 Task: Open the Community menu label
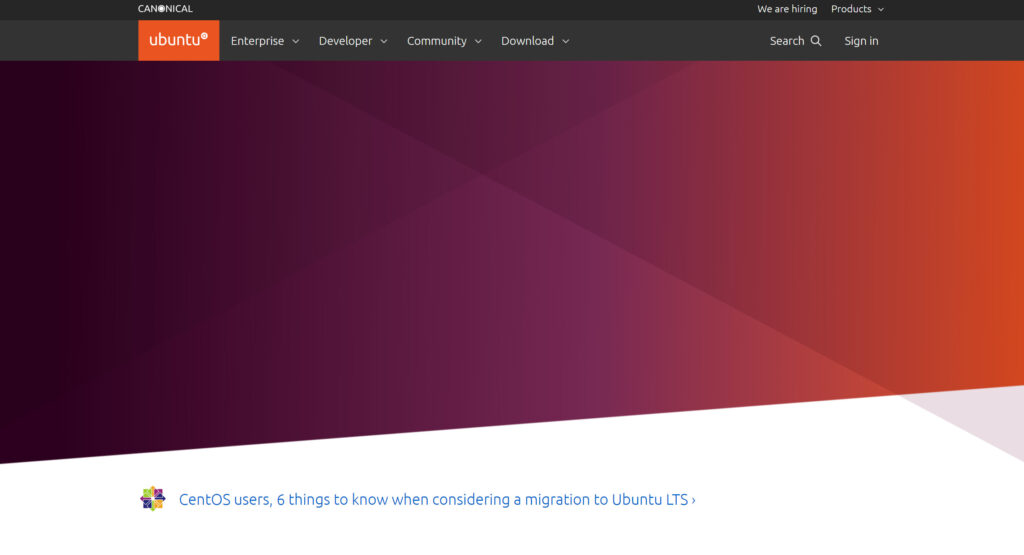[436, 41]
